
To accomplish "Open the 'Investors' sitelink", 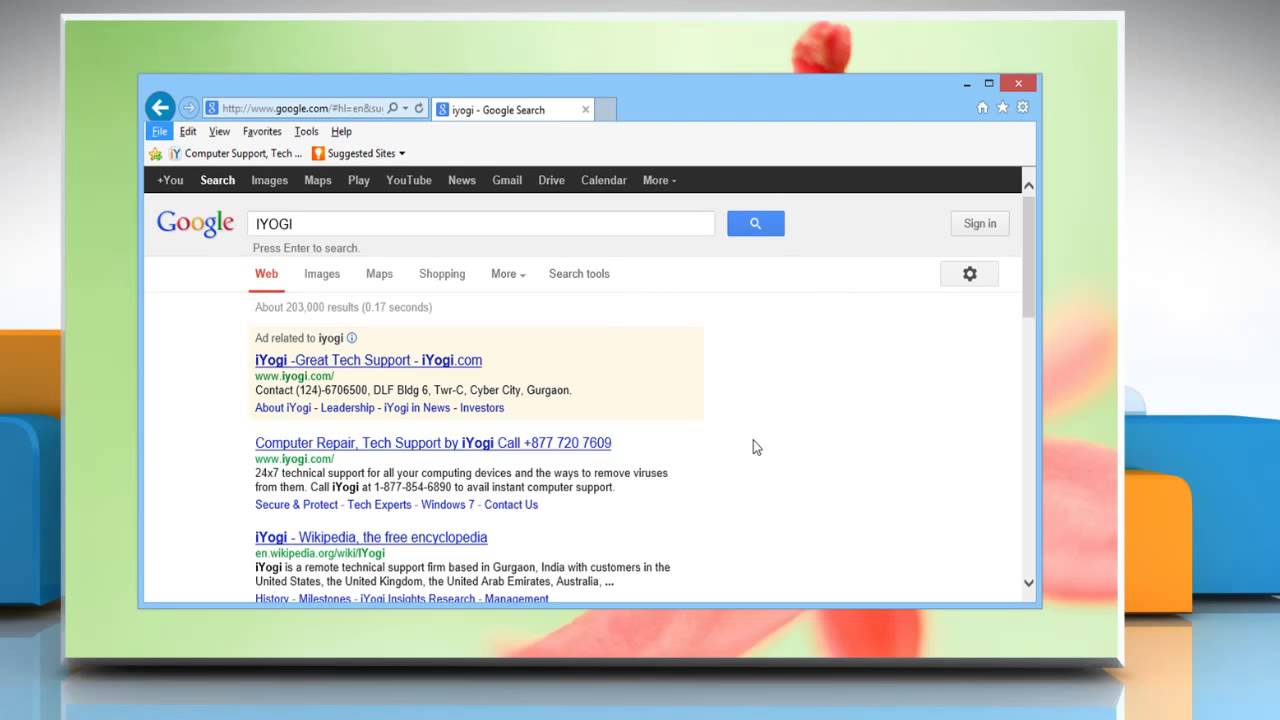I will click(482, 408).
